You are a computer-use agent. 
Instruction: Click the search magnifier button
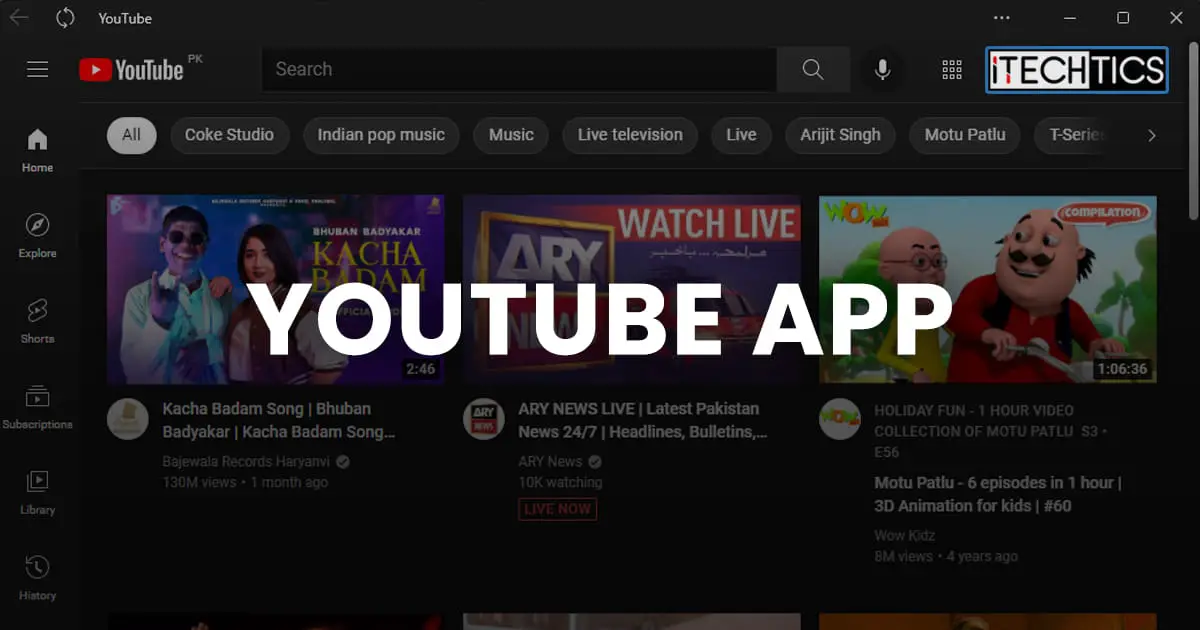pyautogui.click(x=813, y=69)
